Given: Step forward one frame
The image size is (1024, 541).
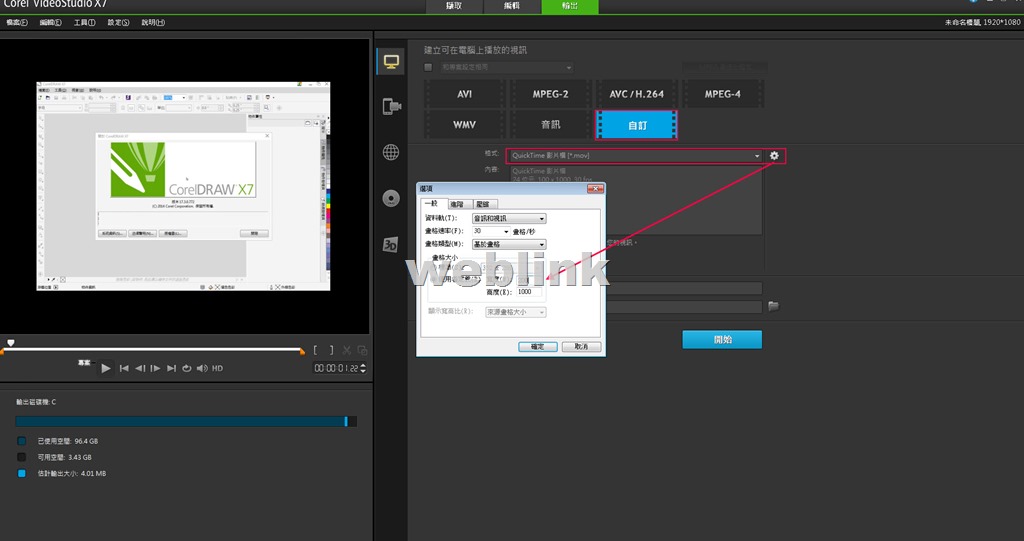Looking at the screenshot, I should point(155,369).
